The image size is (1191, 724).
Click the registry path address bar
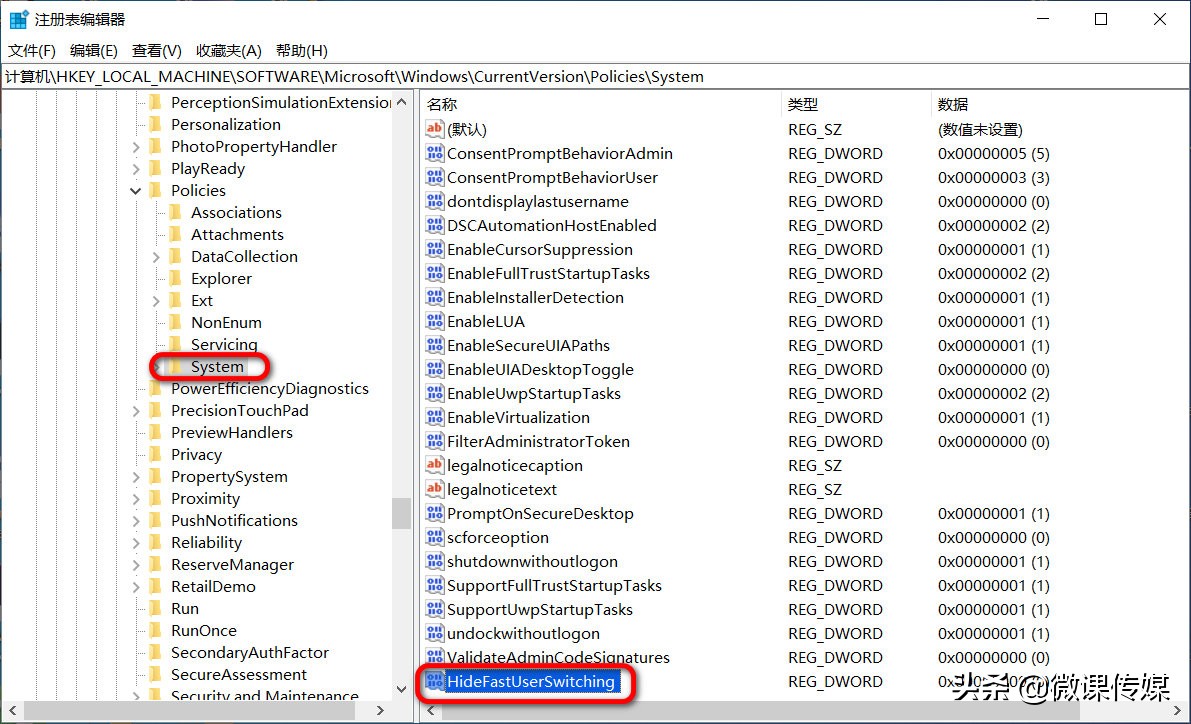coord(596,76)
